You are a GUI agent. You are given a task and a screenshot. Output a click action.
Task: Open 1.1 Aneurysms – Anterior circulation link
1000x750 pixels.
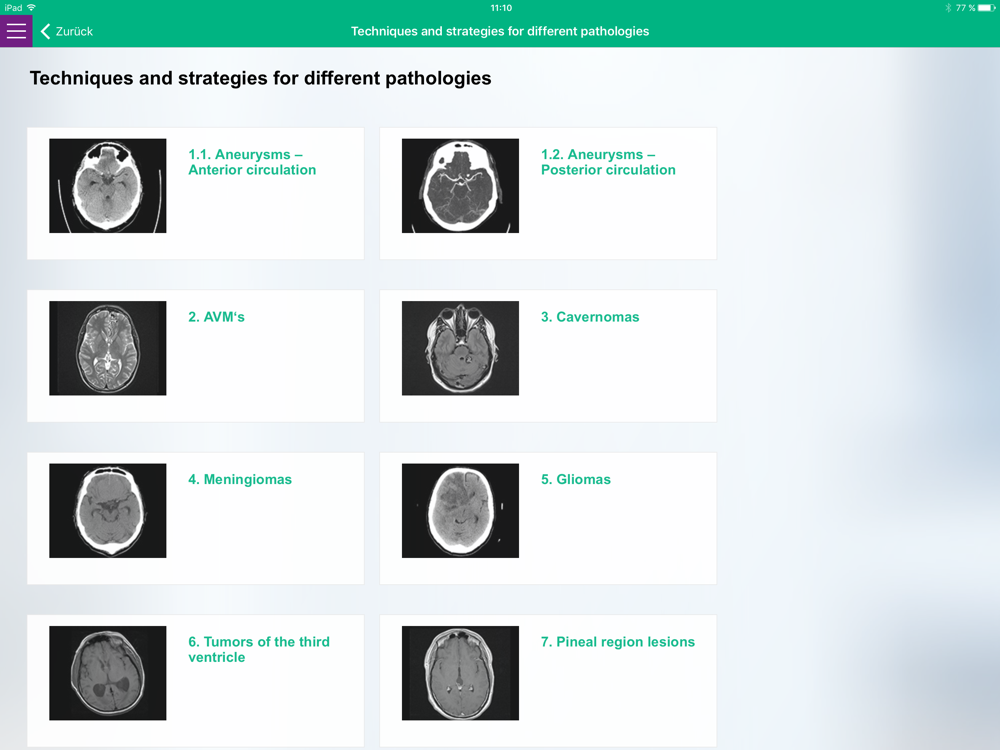[x=252, y=162]
